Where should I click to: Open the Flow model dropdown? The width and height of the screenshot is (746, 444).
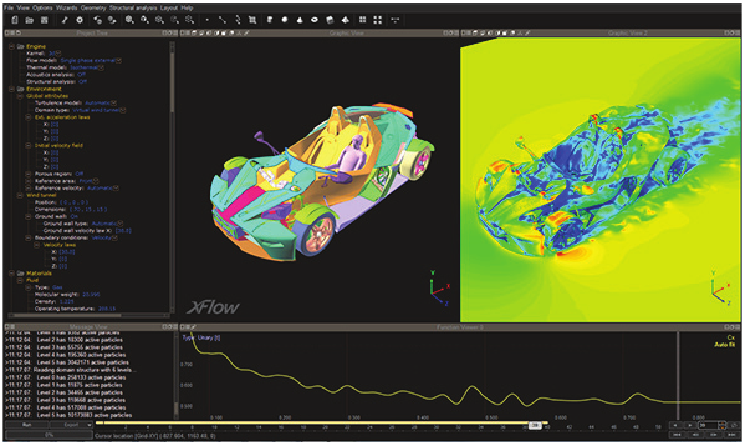tap(119, 61)
